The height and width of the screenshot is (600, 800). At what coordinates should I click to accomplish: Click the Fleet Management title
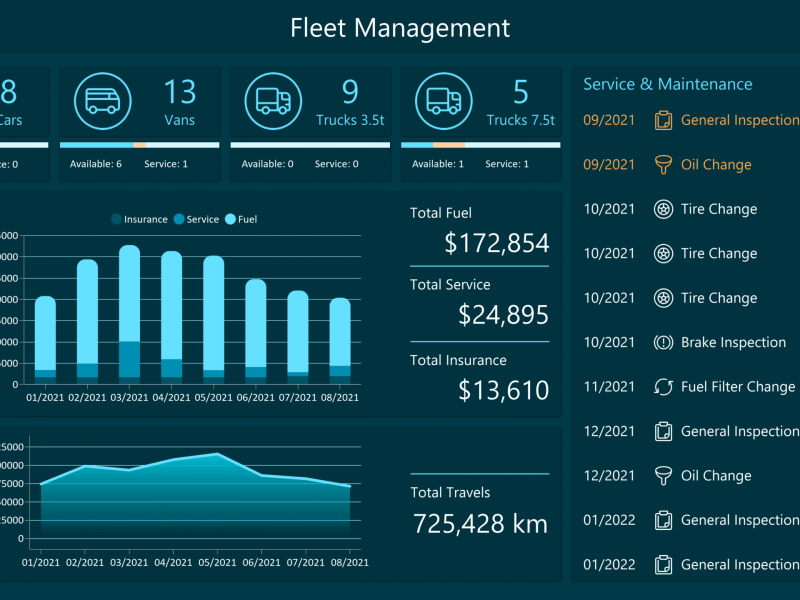[400, 28]
